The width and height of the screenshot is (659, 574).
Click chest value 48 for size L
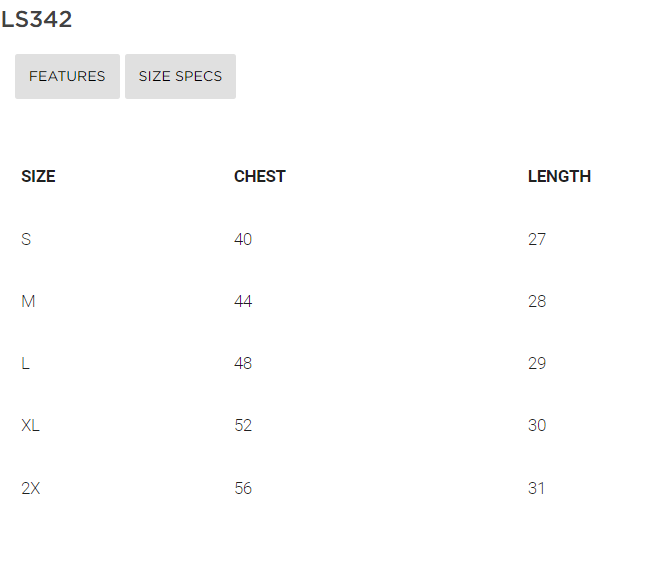(243, 363)
